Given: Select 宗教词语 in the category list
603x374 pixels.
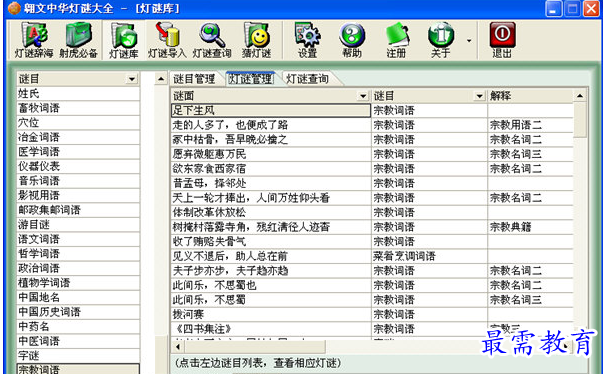Looking at the screenshot, I should pos(78,369).
